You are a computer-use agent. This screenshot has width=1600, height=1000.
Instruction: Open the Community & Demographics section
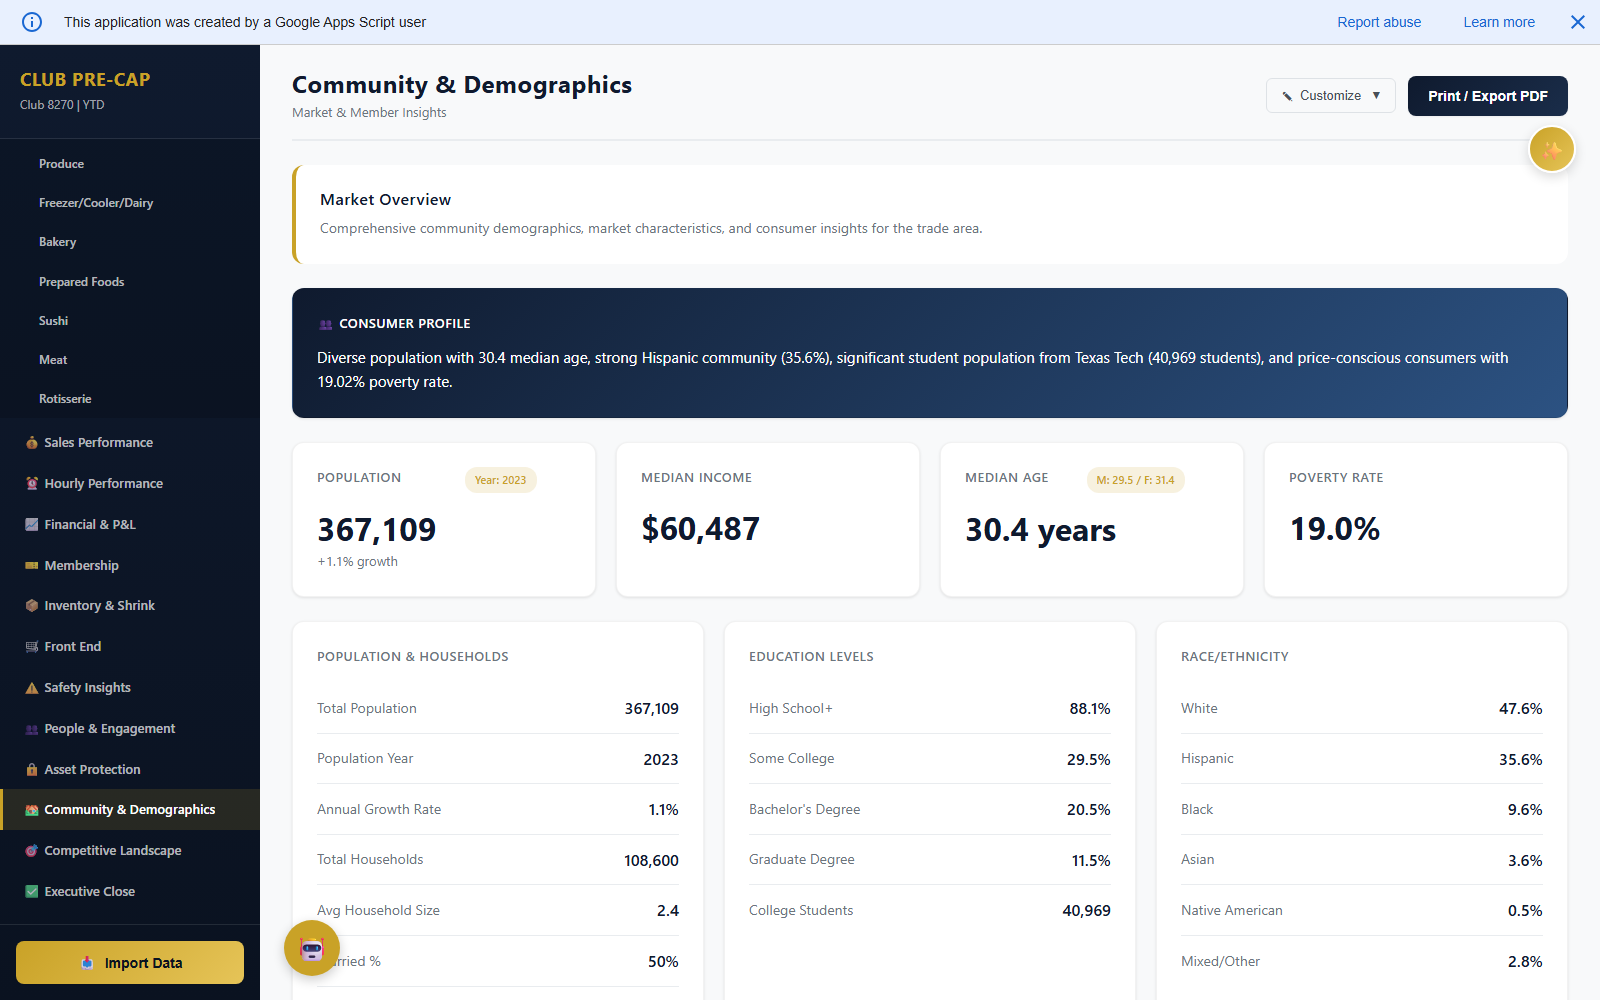128,809
